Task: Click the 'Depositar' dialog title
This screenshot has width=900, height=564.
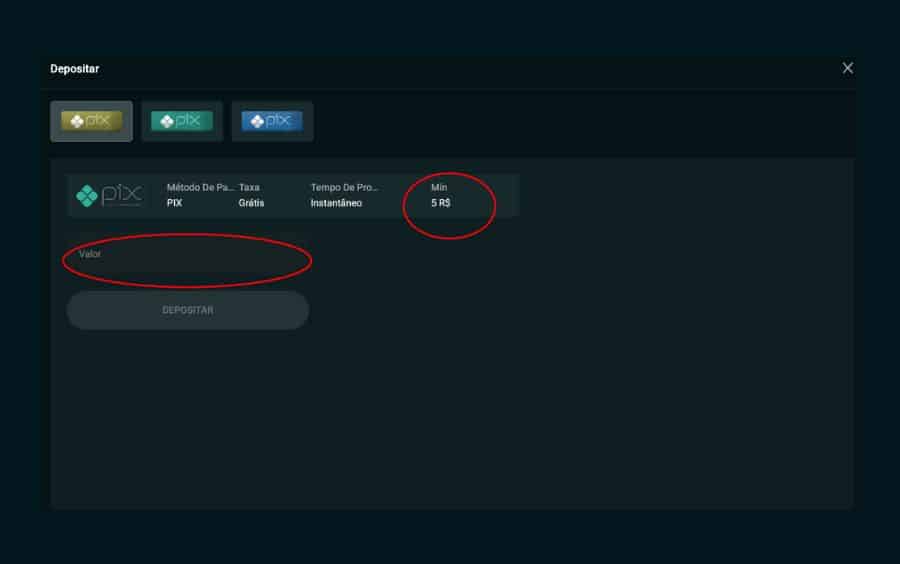Action: 75,69
